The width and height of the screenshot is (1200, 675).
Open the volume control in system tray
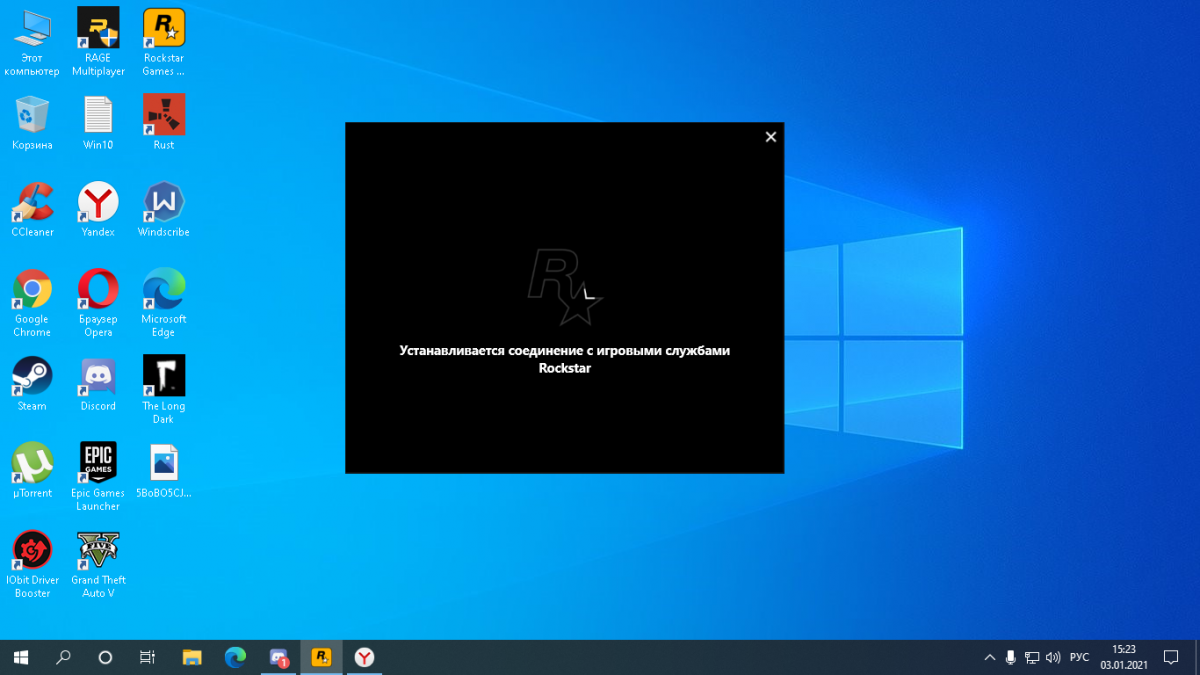pos(1053,658)
